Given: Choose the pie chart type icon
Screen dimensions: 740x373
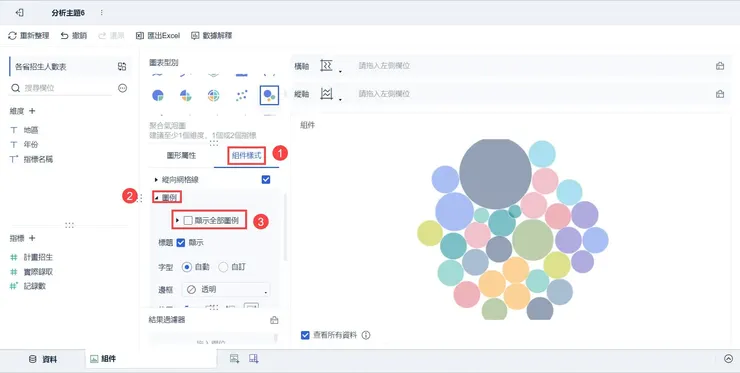Looking at the screenshot, I should [158, 95].
